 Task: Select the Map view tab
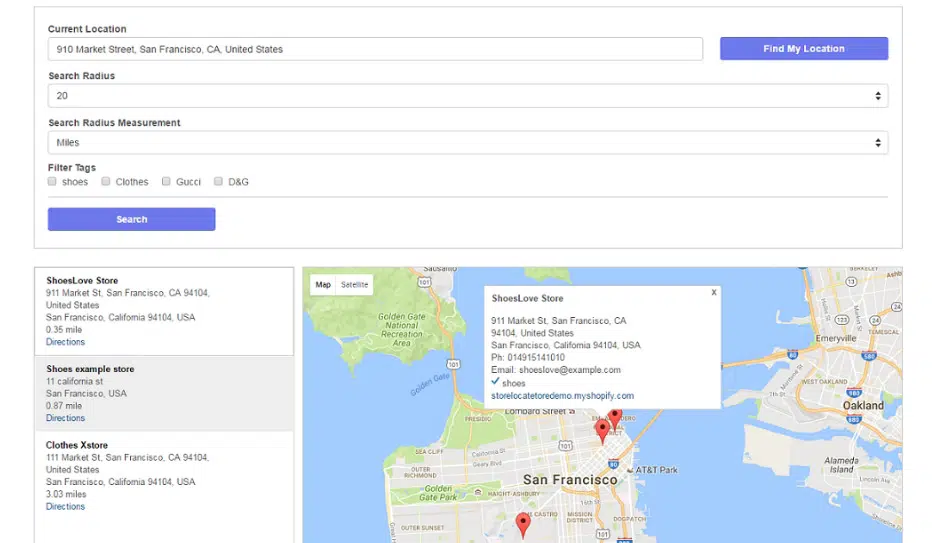(323, 285)
